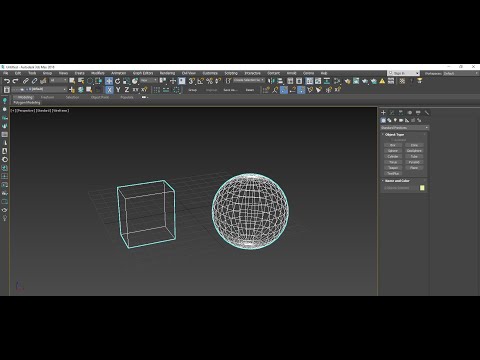Image resolution: width=480 pixels, height=360 pixels.
Task: Click yellow warning triangle icon
Action: click(x=382, y=81)
